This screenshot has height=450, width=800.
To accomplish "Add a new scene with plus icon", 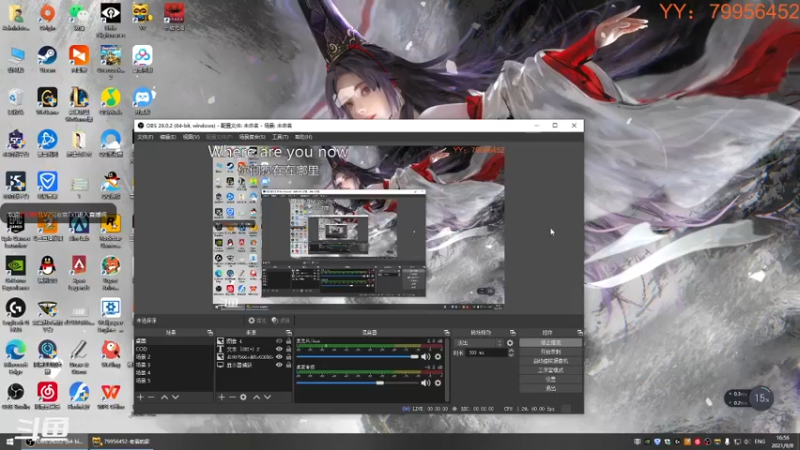I will pos(140,397).
